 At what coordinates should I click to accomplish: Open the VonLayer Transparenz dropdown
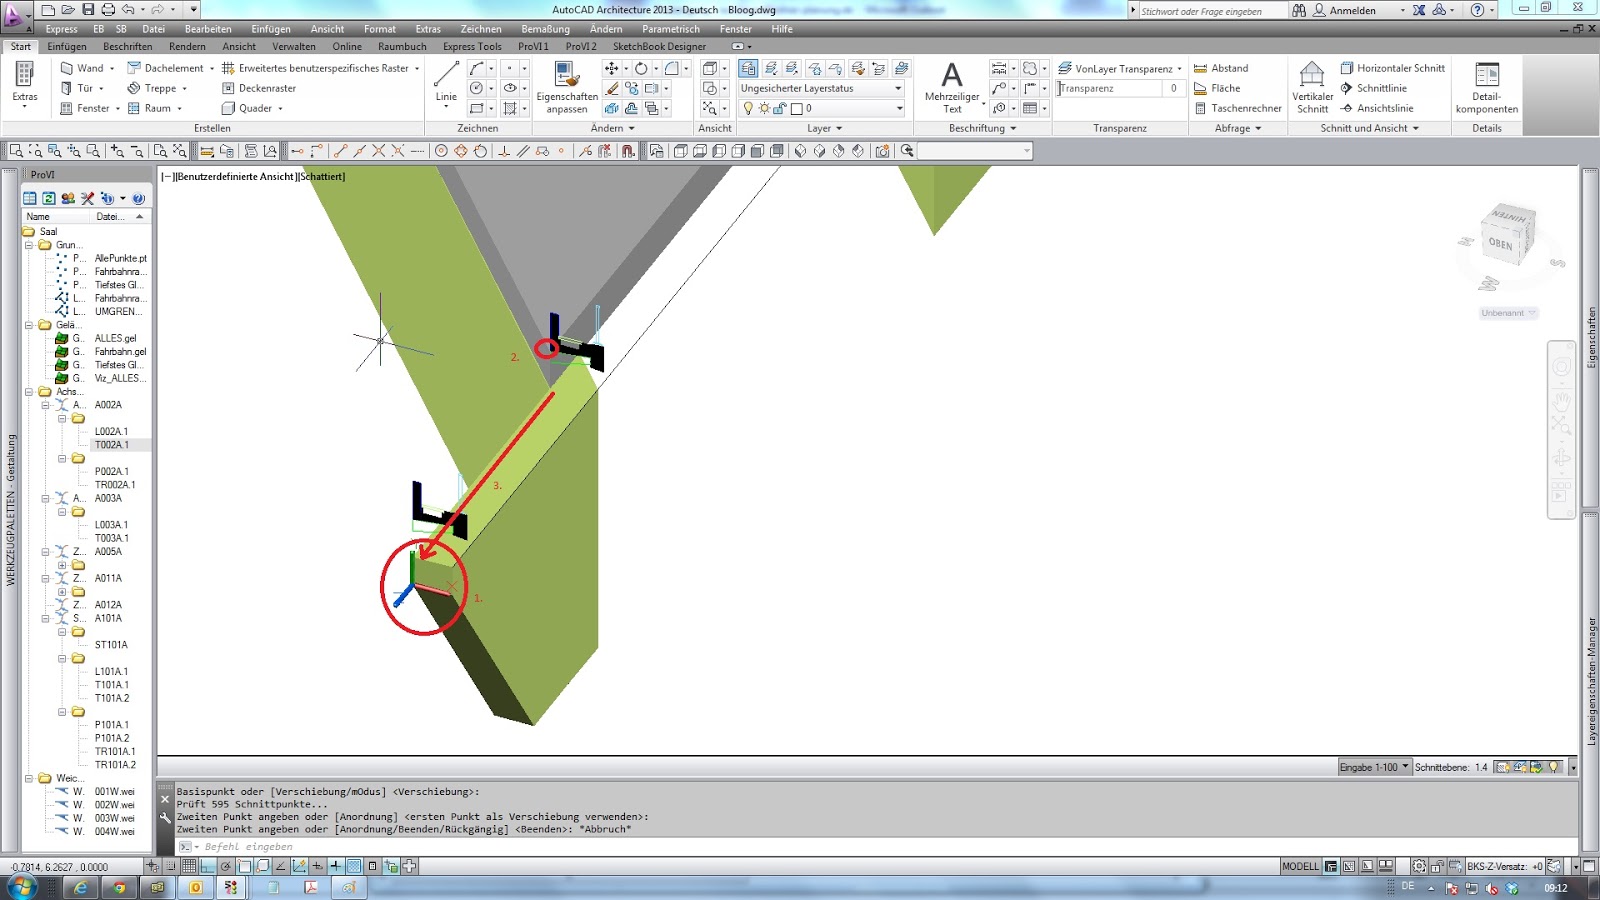[1179, 69]
